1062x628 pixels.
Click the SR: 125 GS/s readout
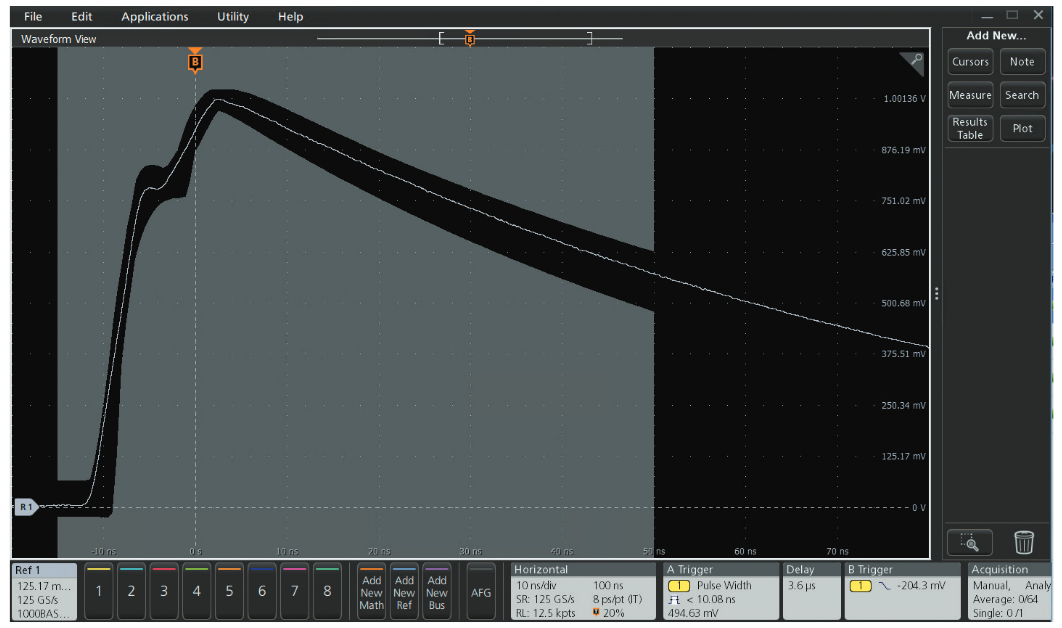[545, 600]
